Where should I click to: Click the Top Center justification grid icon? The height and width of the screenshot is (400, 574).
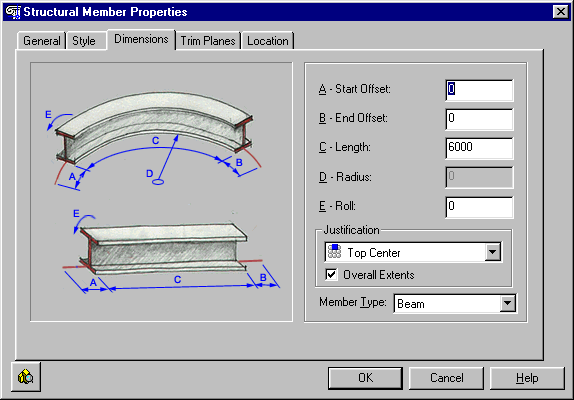pos(334,252)
